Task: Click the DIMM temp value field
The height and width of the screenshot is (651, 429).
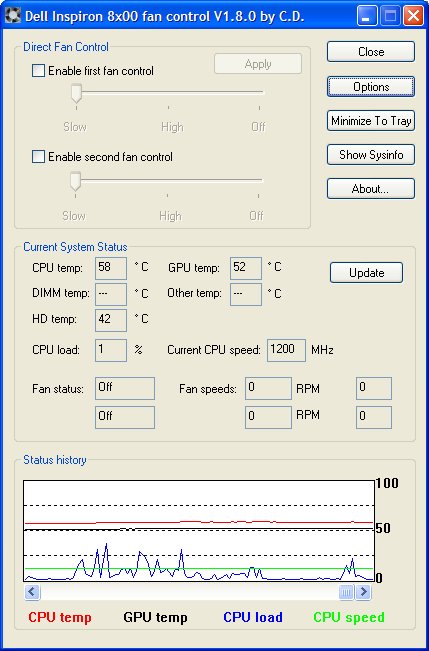Action: [111, 294]
